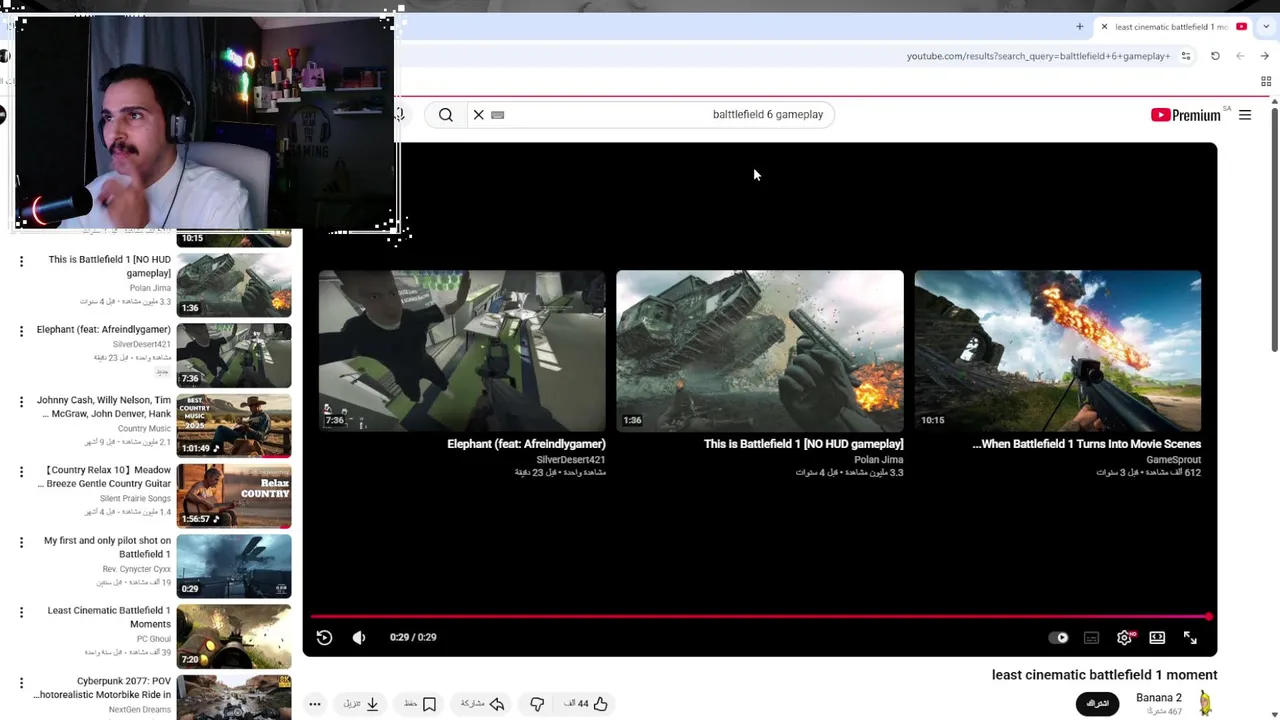This screenshot has width=1280, height=720.
Task: Reload the page
Action: (x=1215, y=56)
